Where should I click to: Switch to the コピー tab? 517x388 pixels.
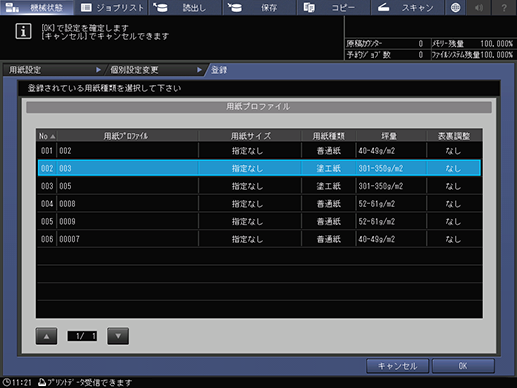point(333,7)
